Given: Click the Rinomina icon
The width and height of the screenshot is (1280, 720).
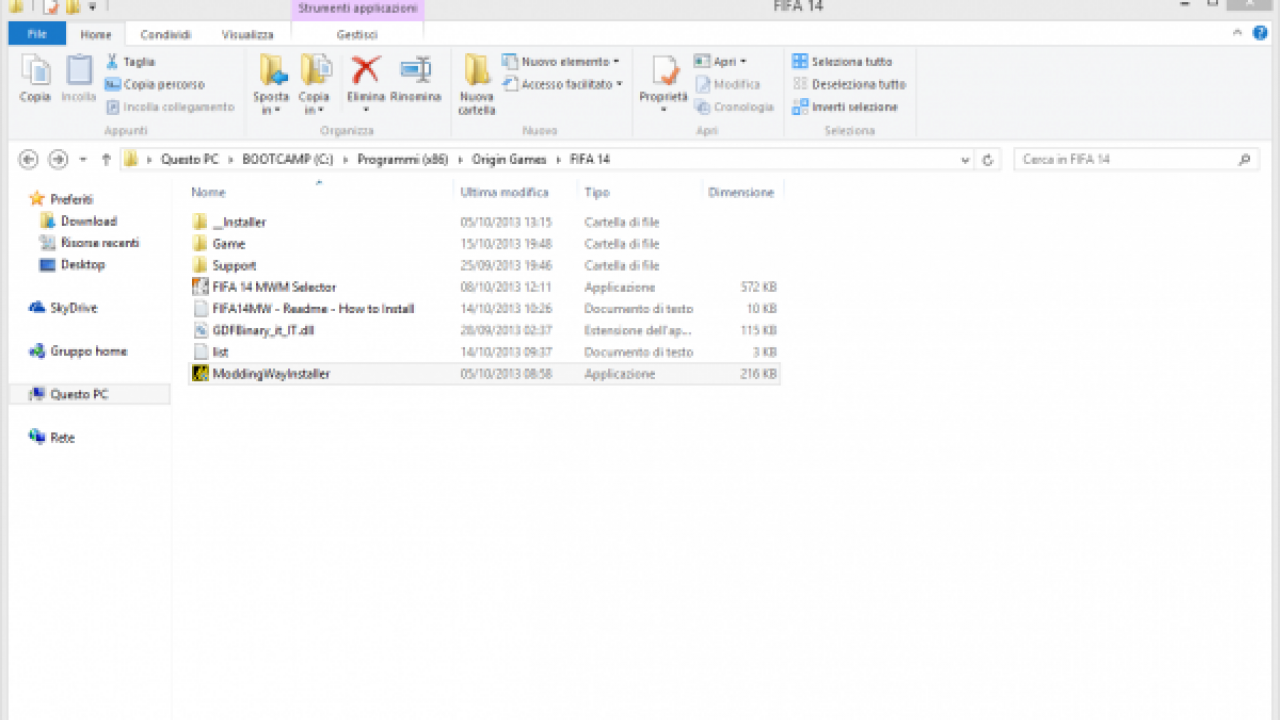Looking at the screenshot, I should 415,70.
